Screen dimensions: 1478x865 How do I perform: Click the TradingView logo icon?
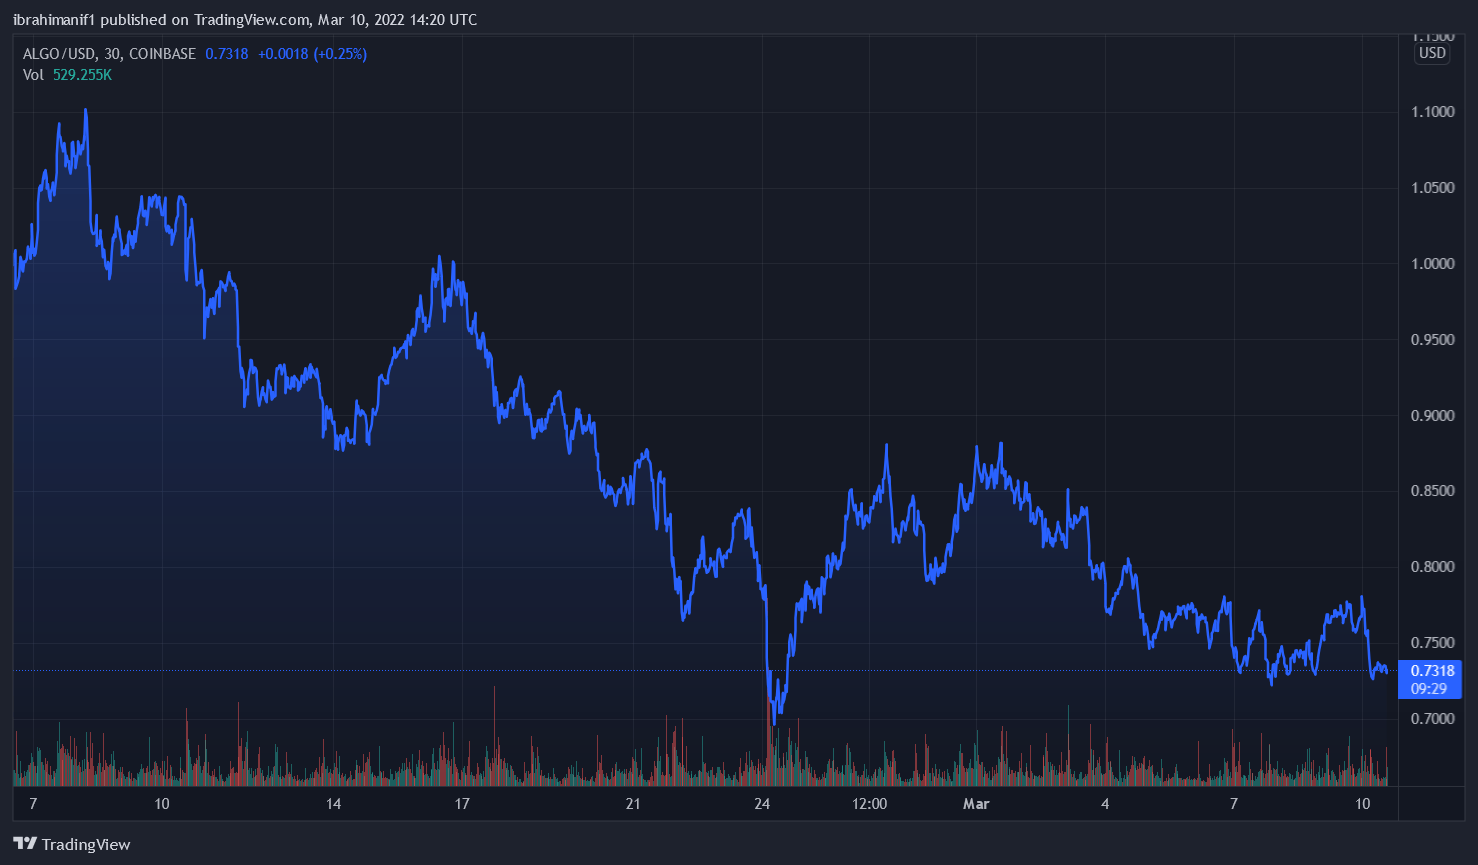tap(25, 844)
